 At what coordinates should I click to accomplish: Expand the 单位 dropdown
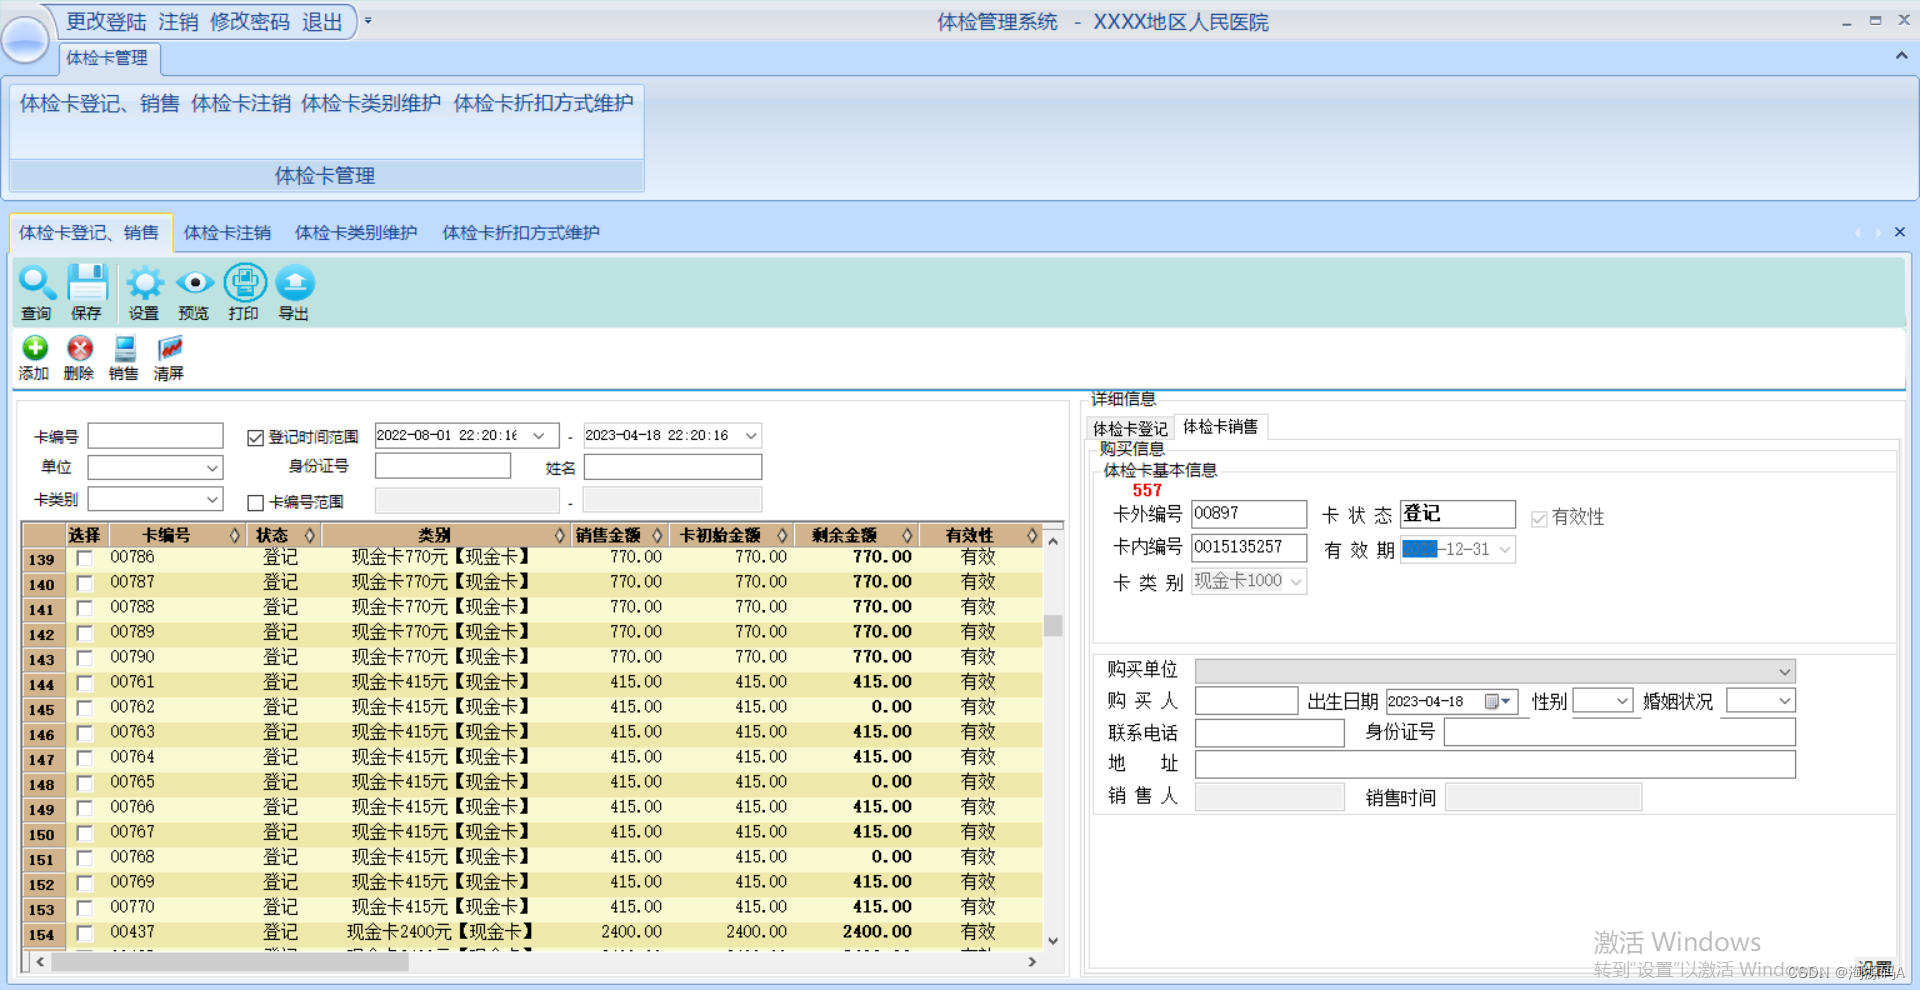tap(212, 467)
